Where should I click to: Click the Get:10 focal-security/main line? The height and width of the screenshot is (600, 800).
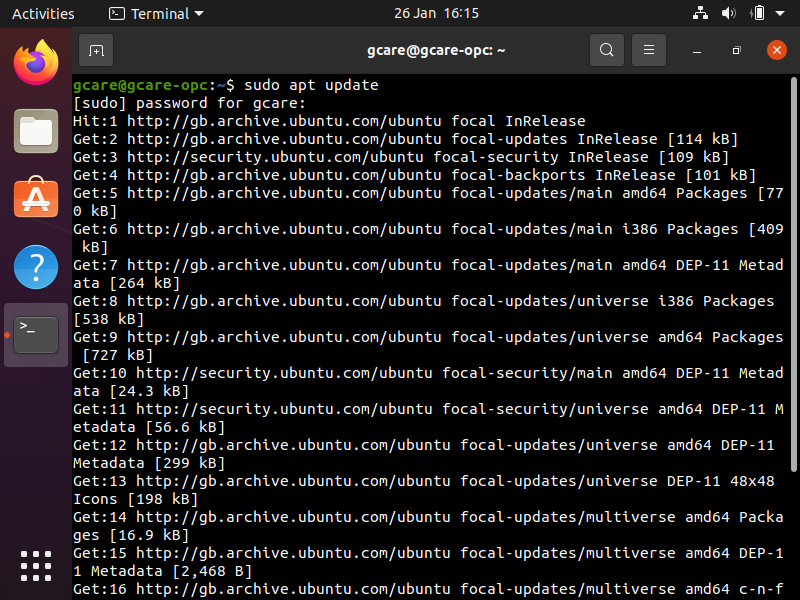pyautogui.click(x=428, y=373)
